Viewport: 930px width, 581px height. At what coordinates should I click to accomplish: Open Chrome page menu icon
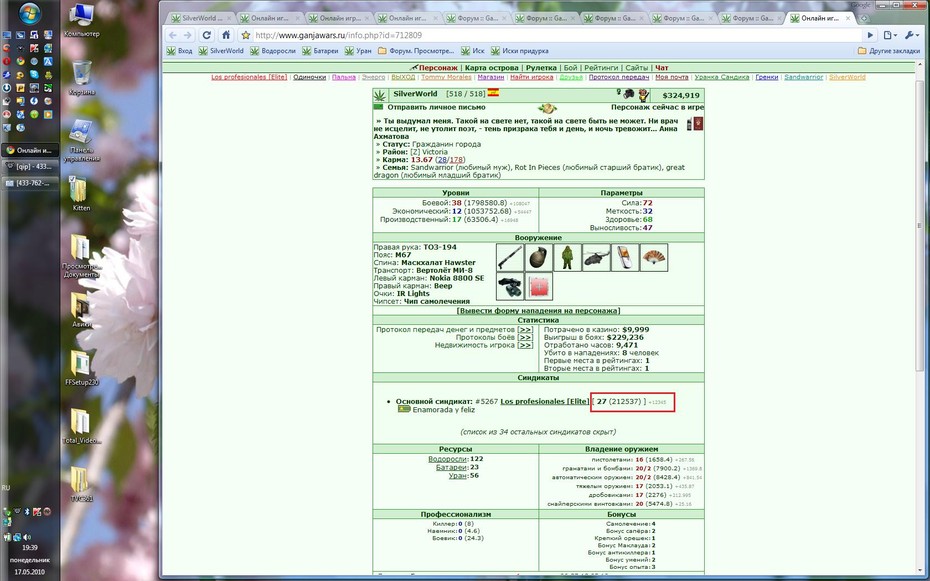coord(890,36)
